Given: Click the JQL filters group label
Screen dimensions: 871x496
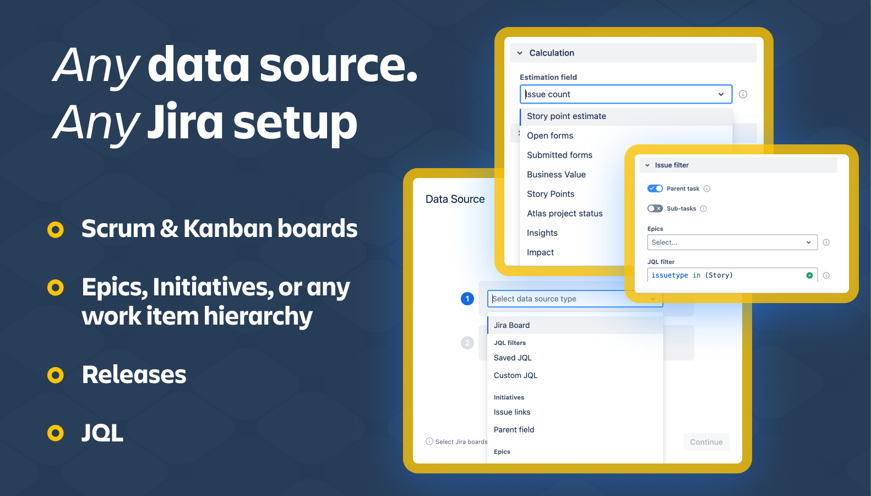Looking at the screenshot, I should pos(510,343).
